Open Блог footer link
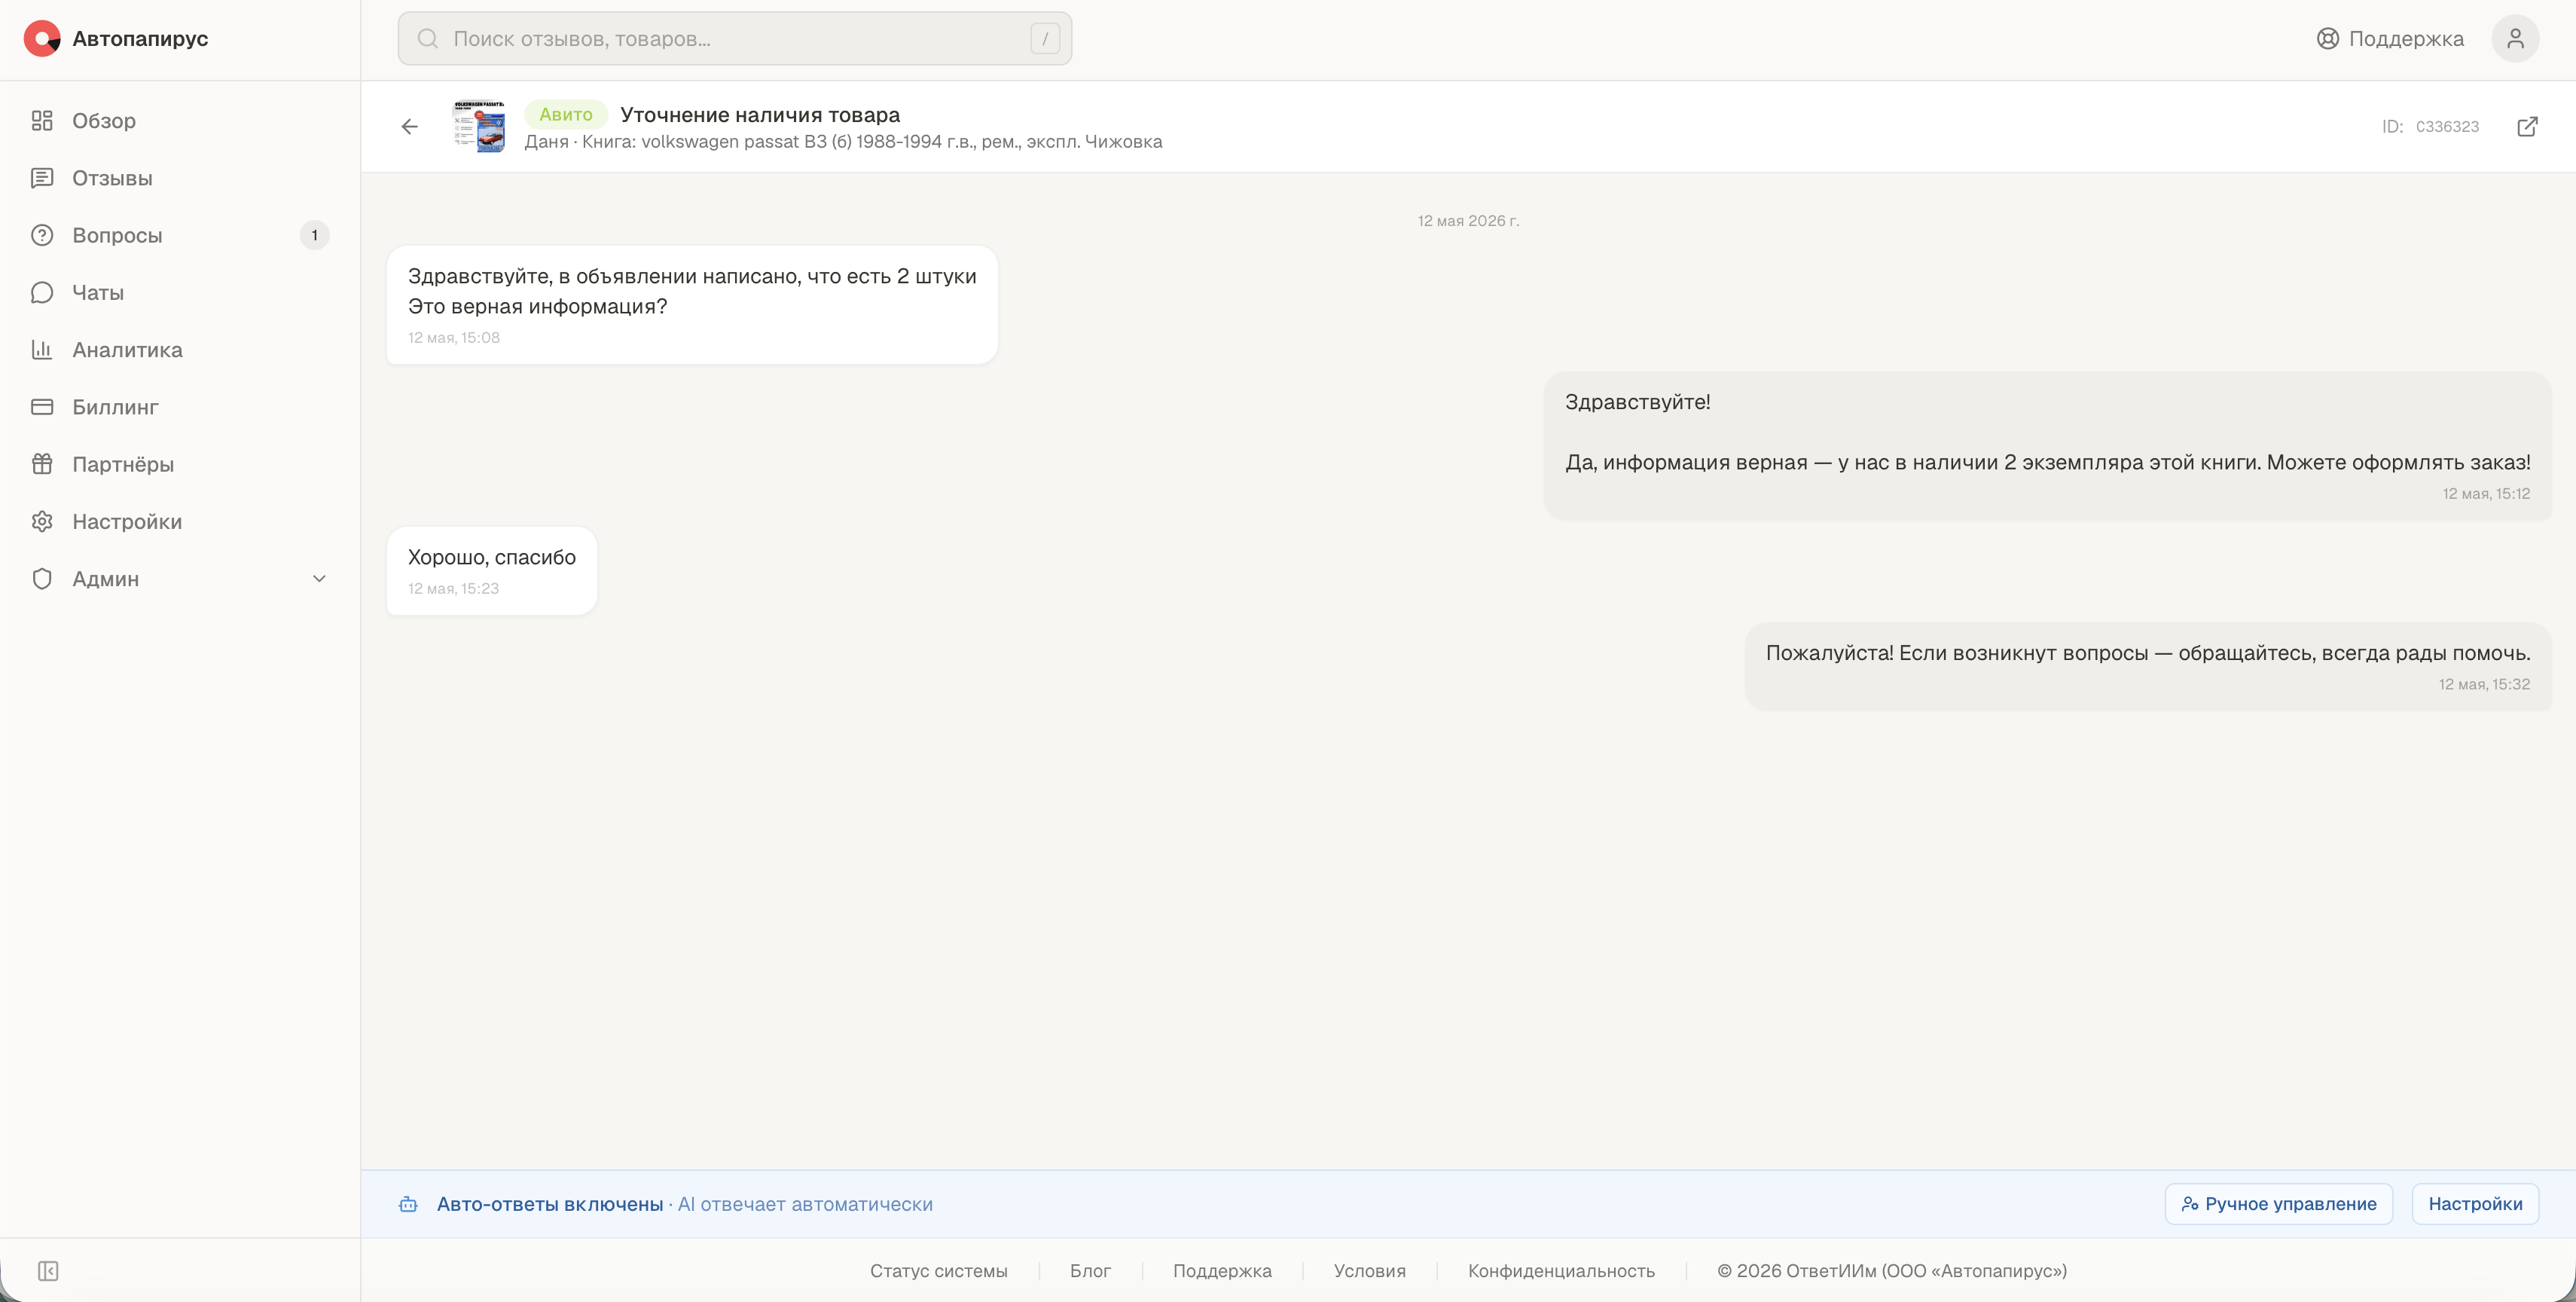This screenshot has width=2576, height=1302. tap(1090, 1271)
